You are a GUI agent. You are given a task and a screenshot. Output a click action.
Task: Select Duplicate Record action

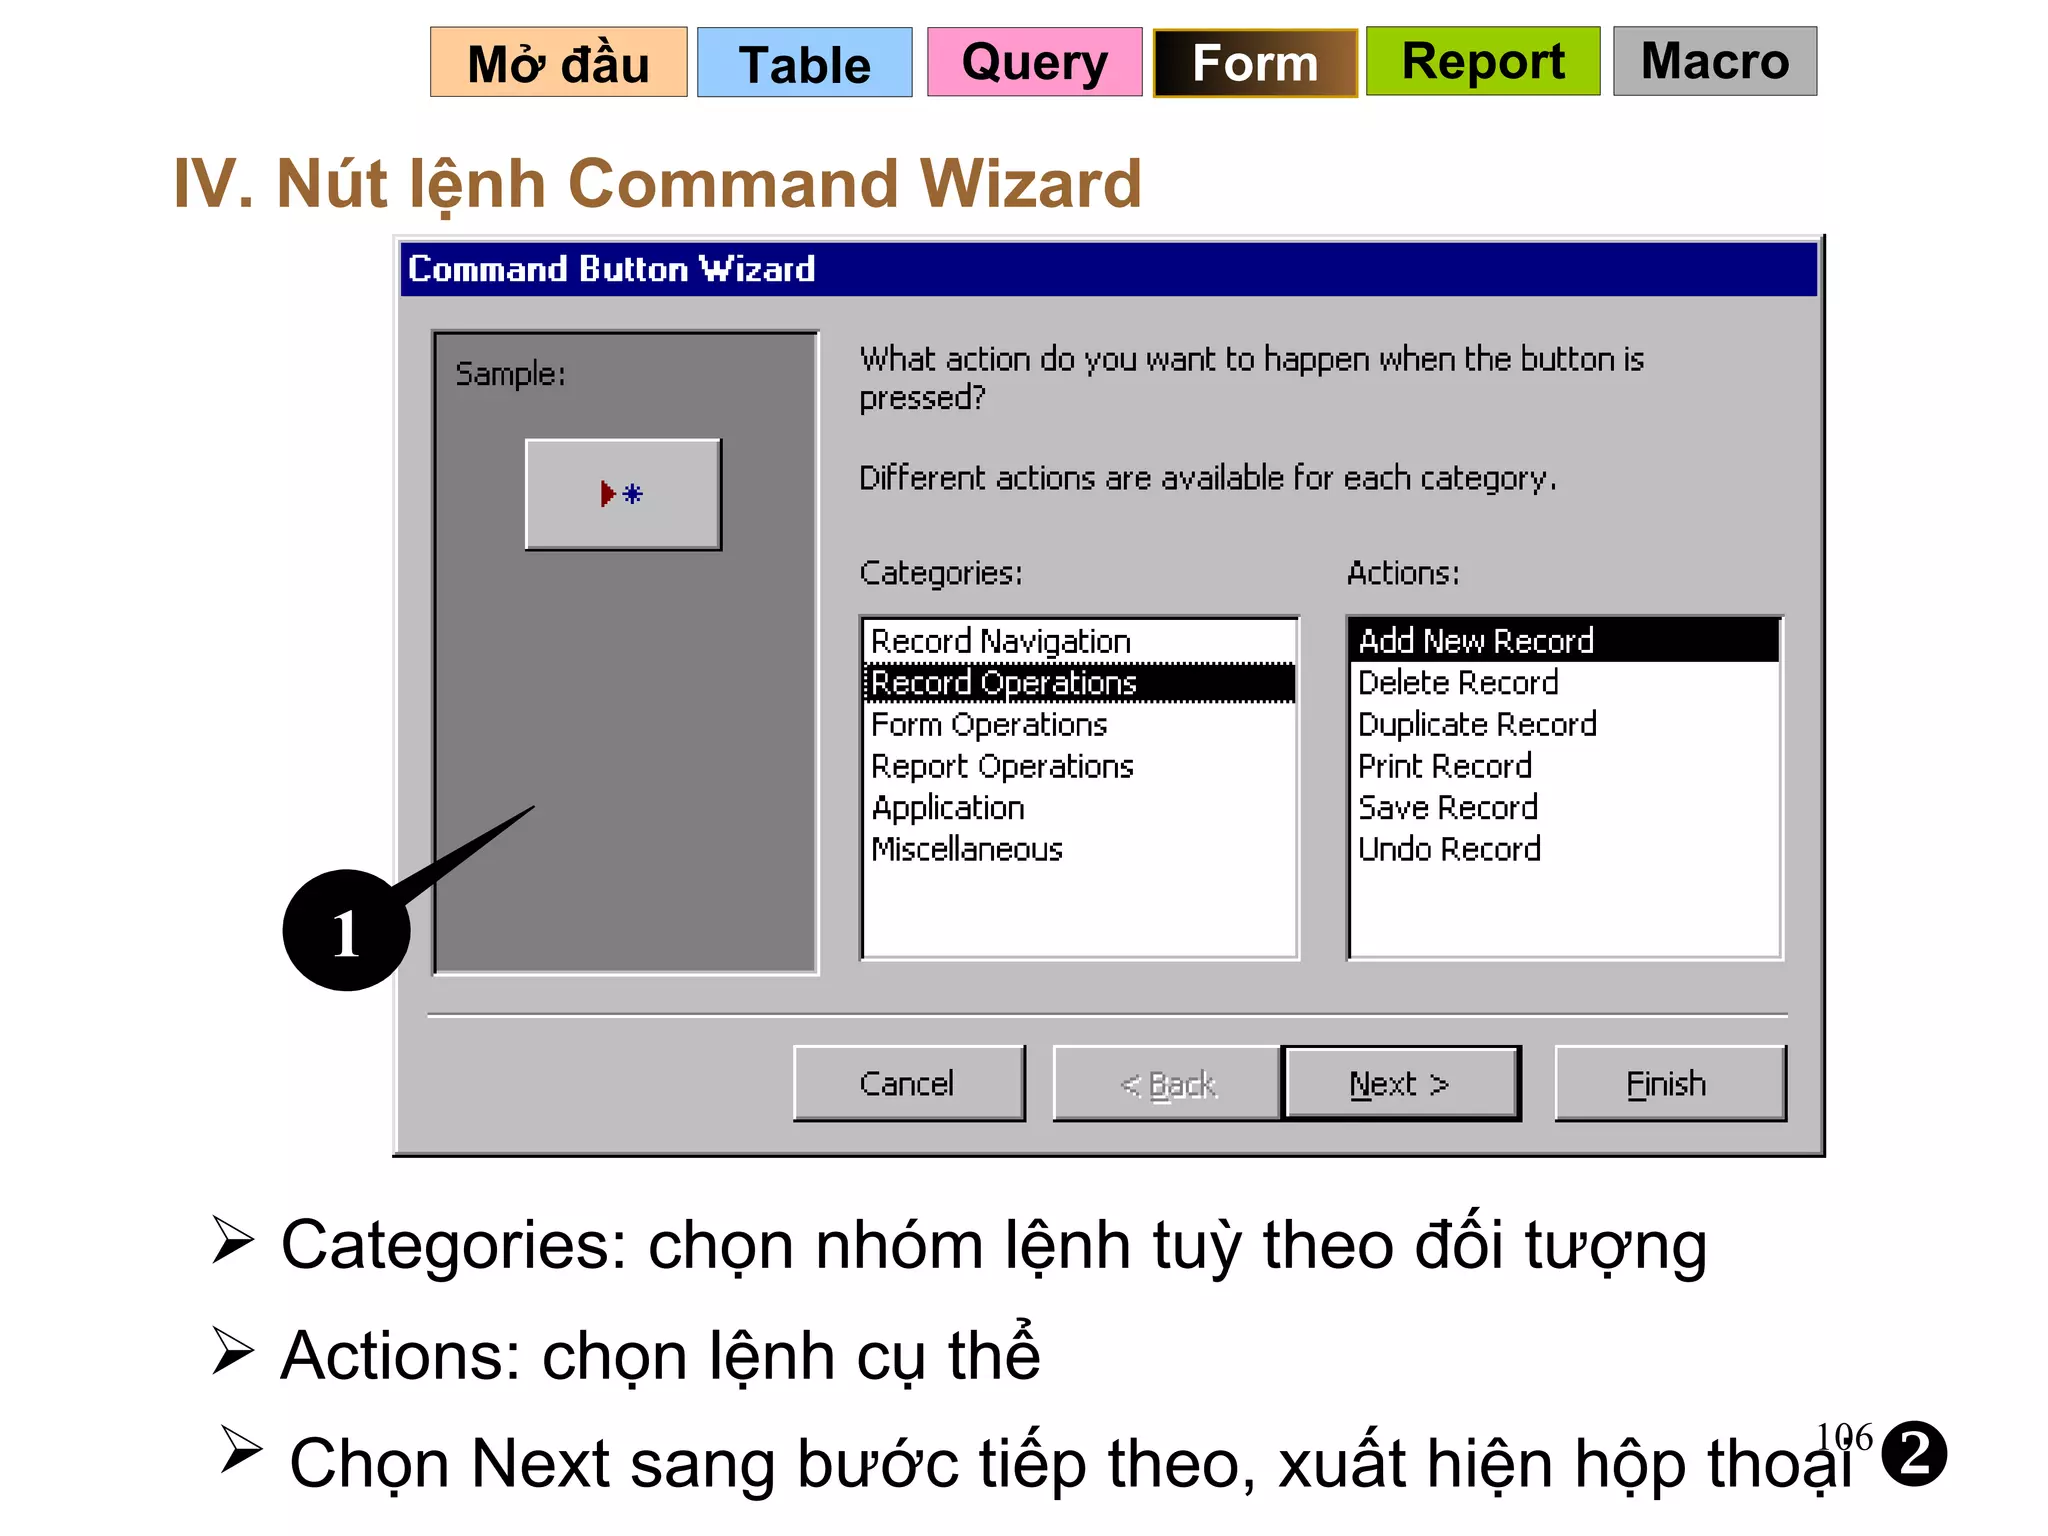[x=1564, y=724]
